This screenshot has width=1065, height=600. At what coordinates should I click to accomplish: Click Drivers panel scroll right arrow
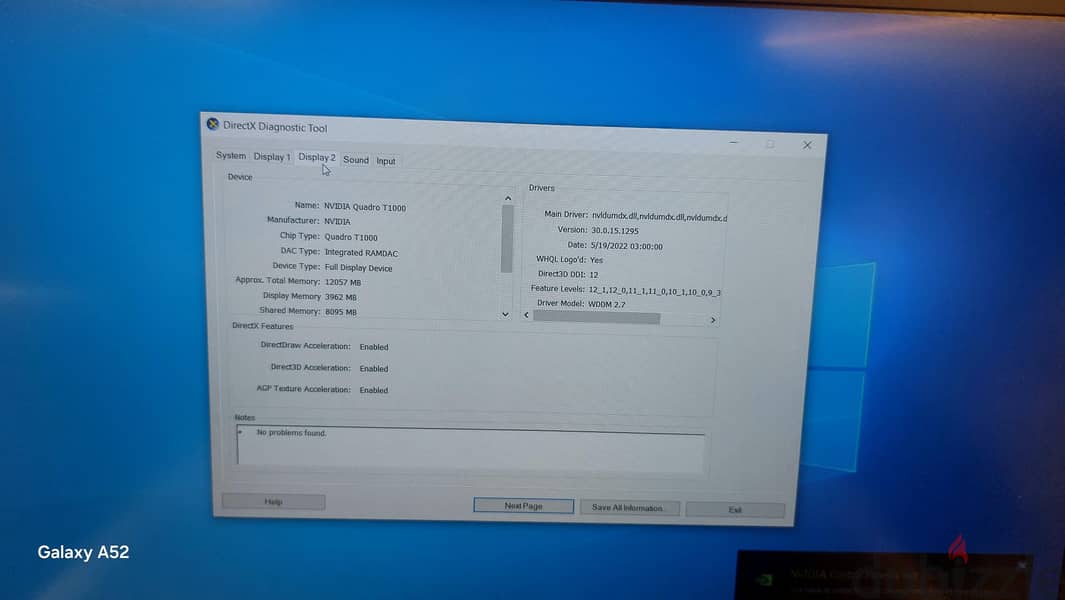tap(712, 319)
